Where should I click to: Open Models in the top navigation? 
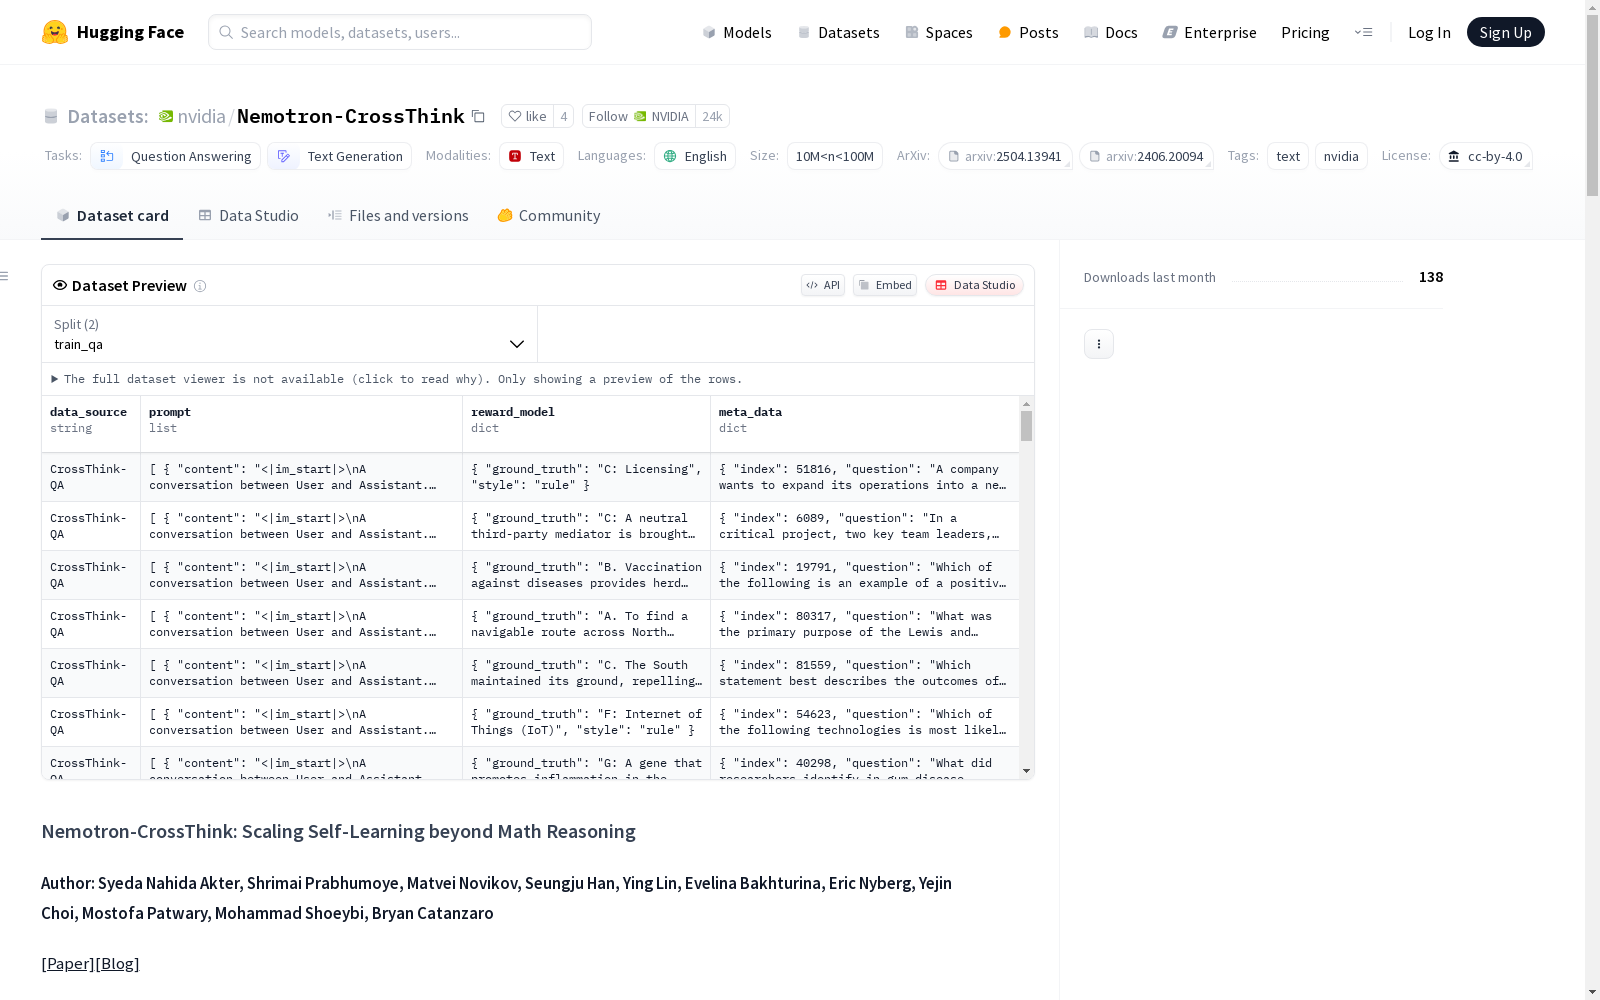click(x=737, y=32)
